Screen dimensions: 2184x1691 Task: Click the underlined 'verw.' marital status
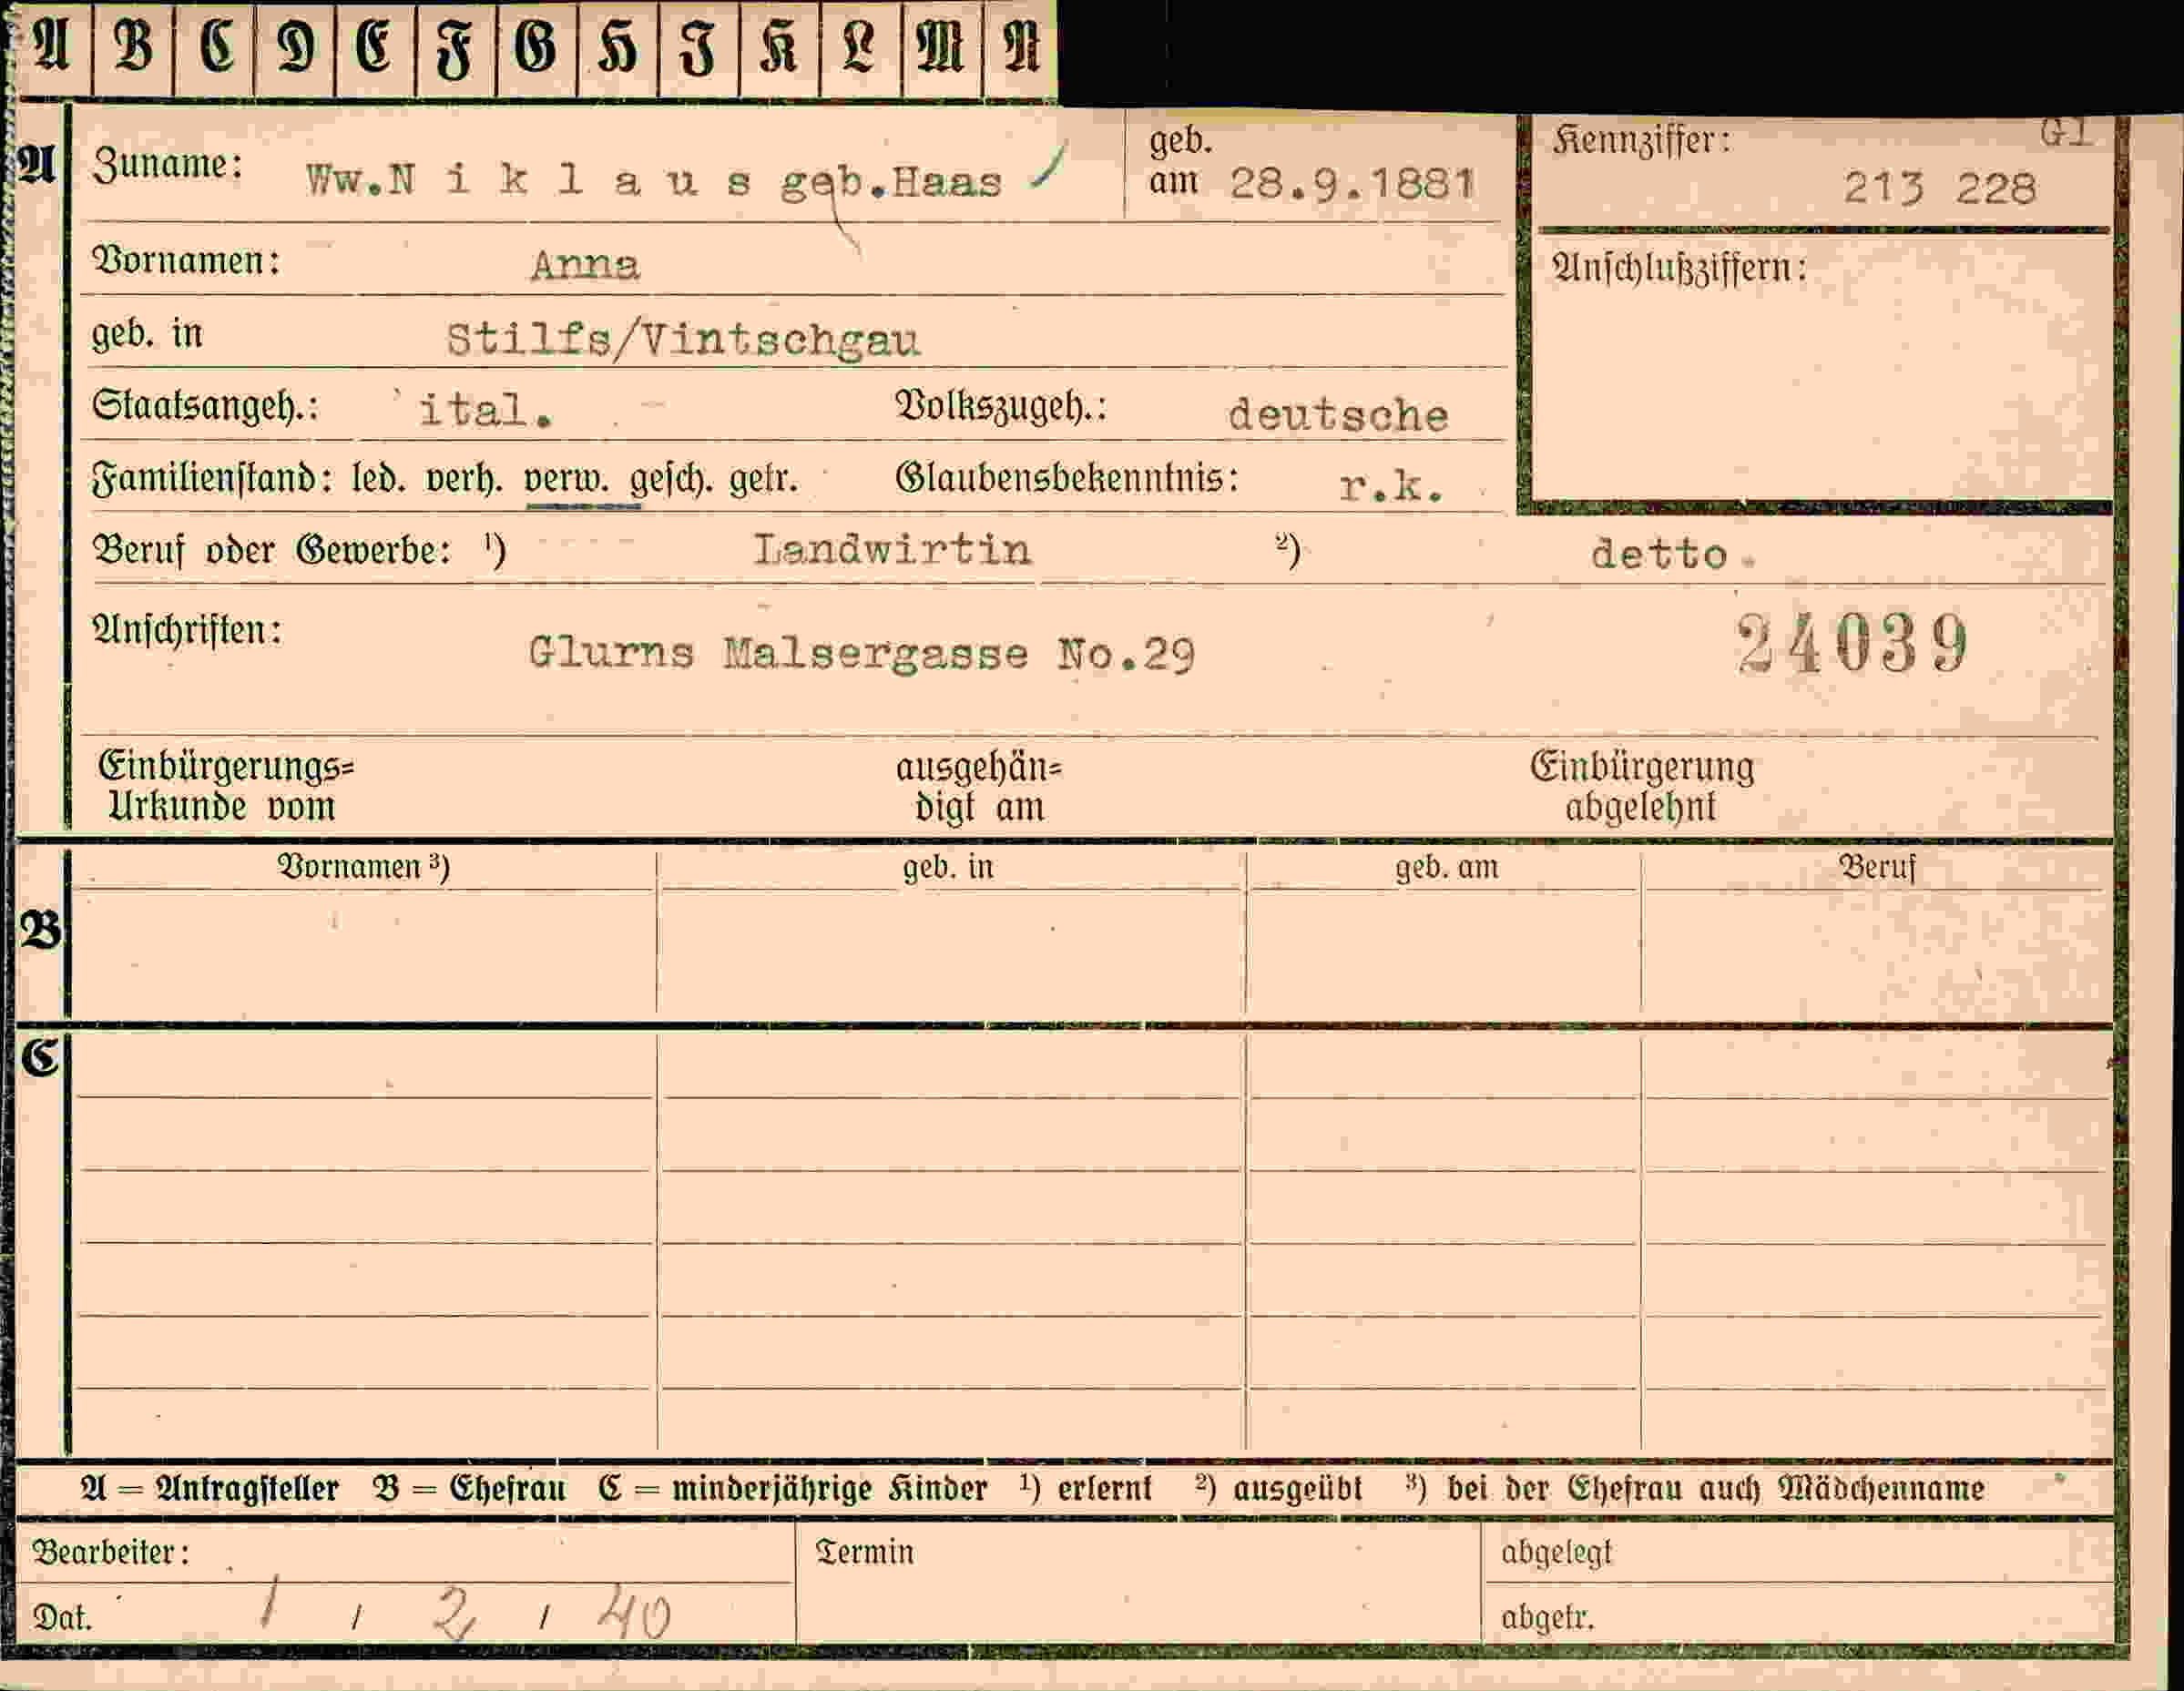567,480
